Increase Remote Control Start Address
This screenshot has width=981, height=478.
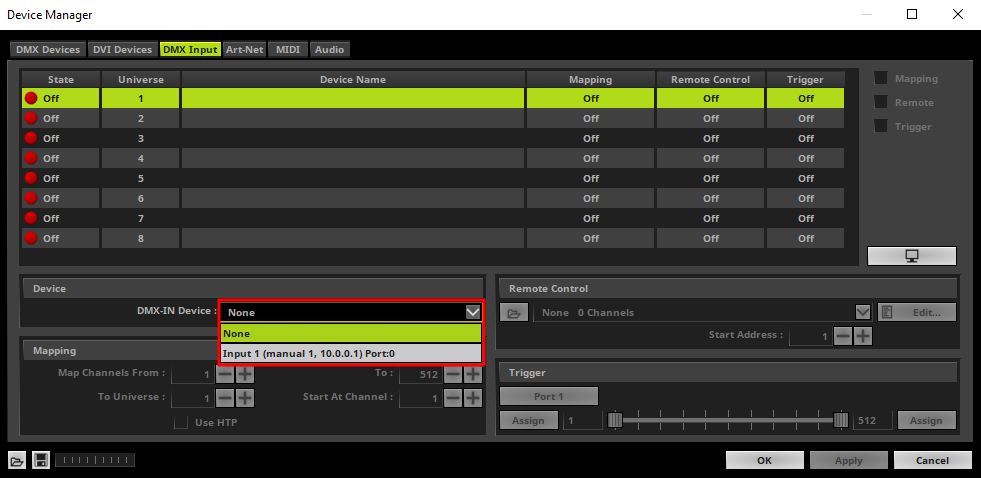click(x=863, y=336)
